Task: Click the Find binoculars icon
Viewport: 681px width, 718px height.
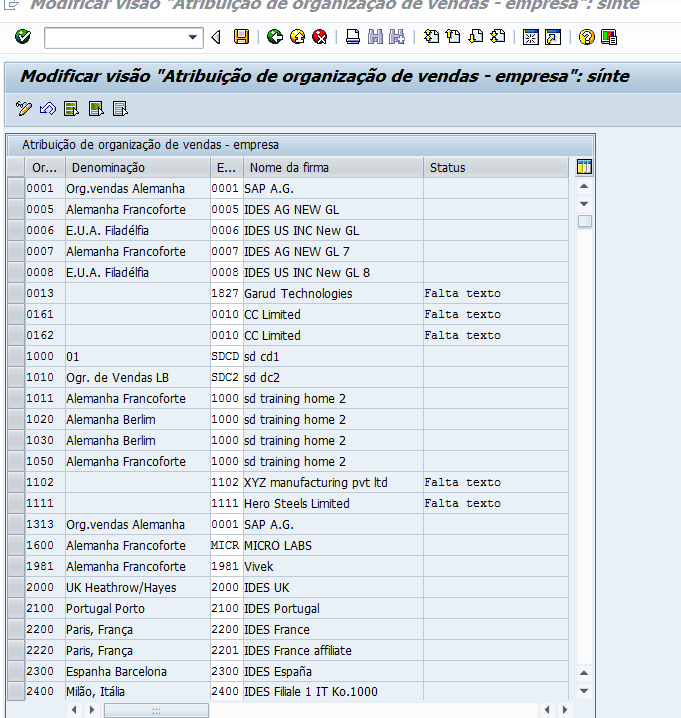Action: coord(375,37)
